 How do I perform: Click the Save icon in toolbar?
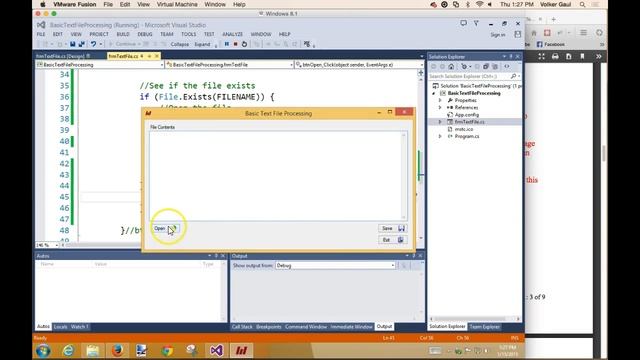click(x=73, y=44)
